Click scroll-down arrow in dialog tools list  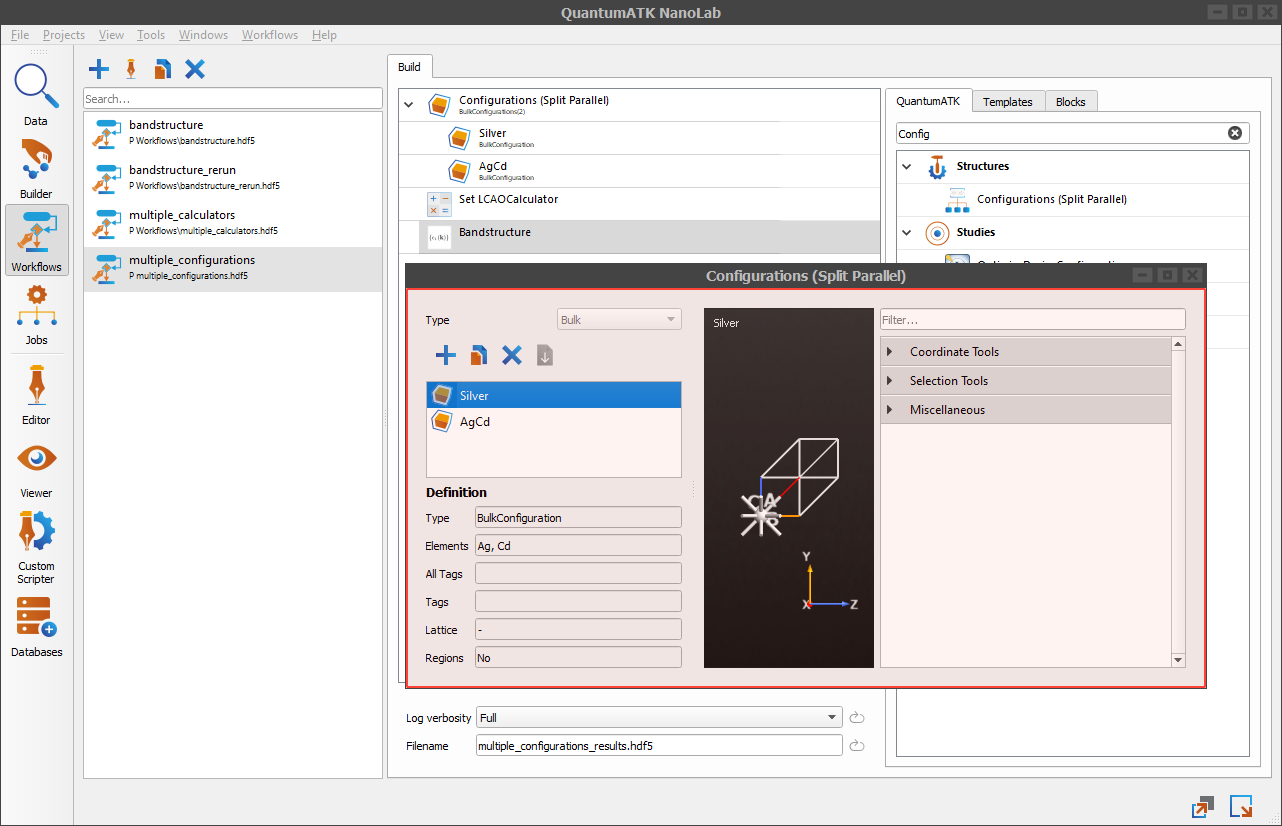1178,660
